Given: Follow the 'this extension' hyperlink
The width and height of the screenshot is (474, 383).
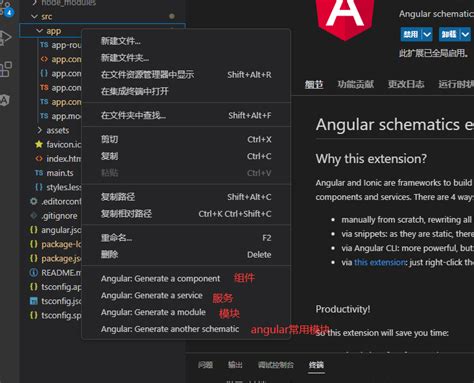Looking at the screenshot, I should pyautogui.click(x=380, y=263).
